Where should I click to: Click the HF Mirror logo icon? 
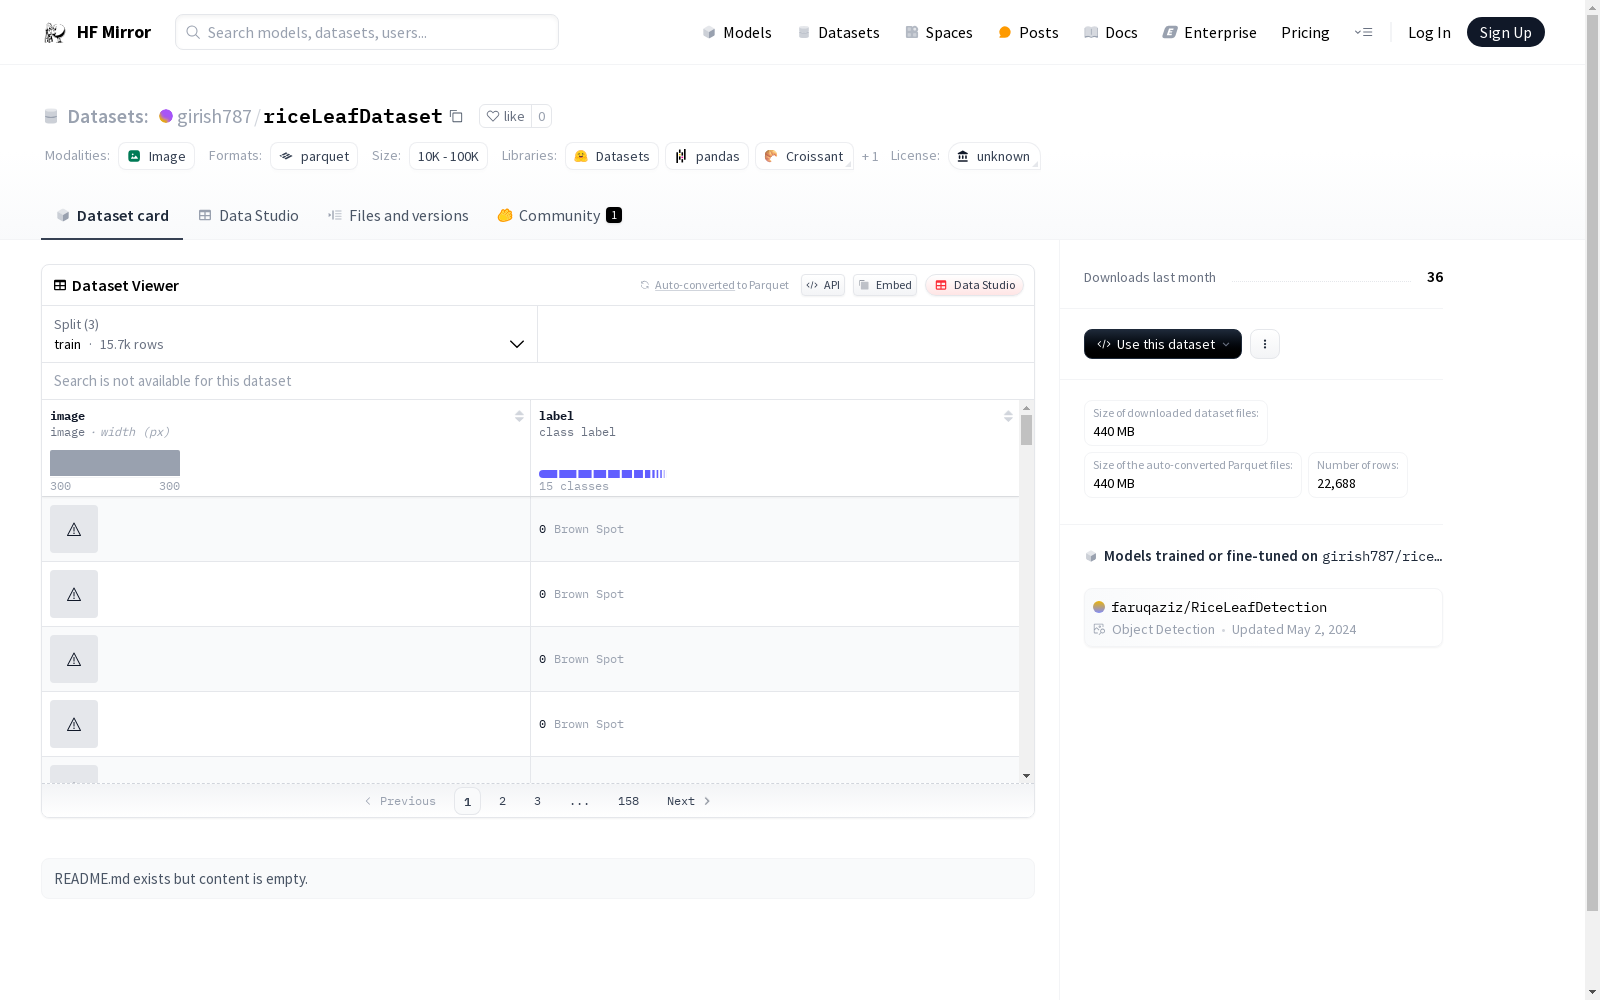point(54,32)
